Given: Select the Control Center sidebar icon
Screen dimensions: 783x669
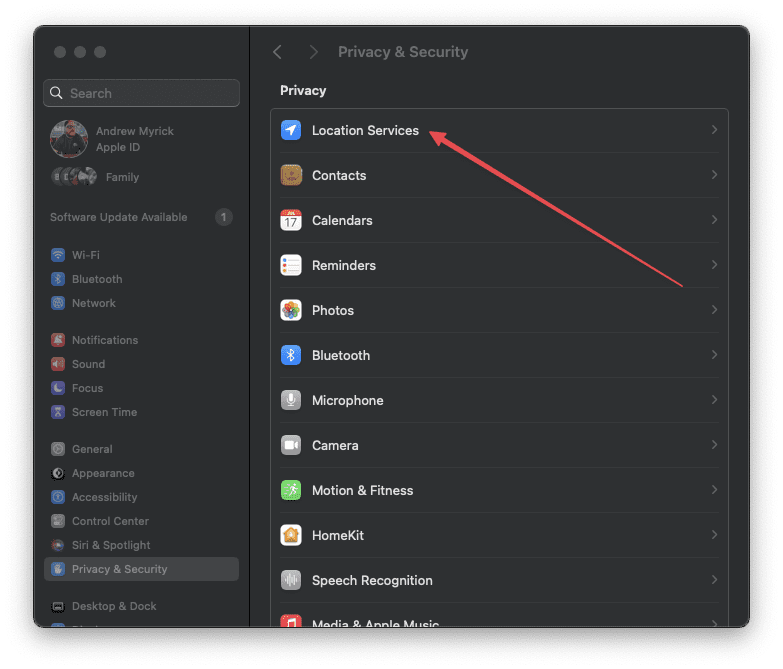Looking at the screenshot, I should coord(58,521).
